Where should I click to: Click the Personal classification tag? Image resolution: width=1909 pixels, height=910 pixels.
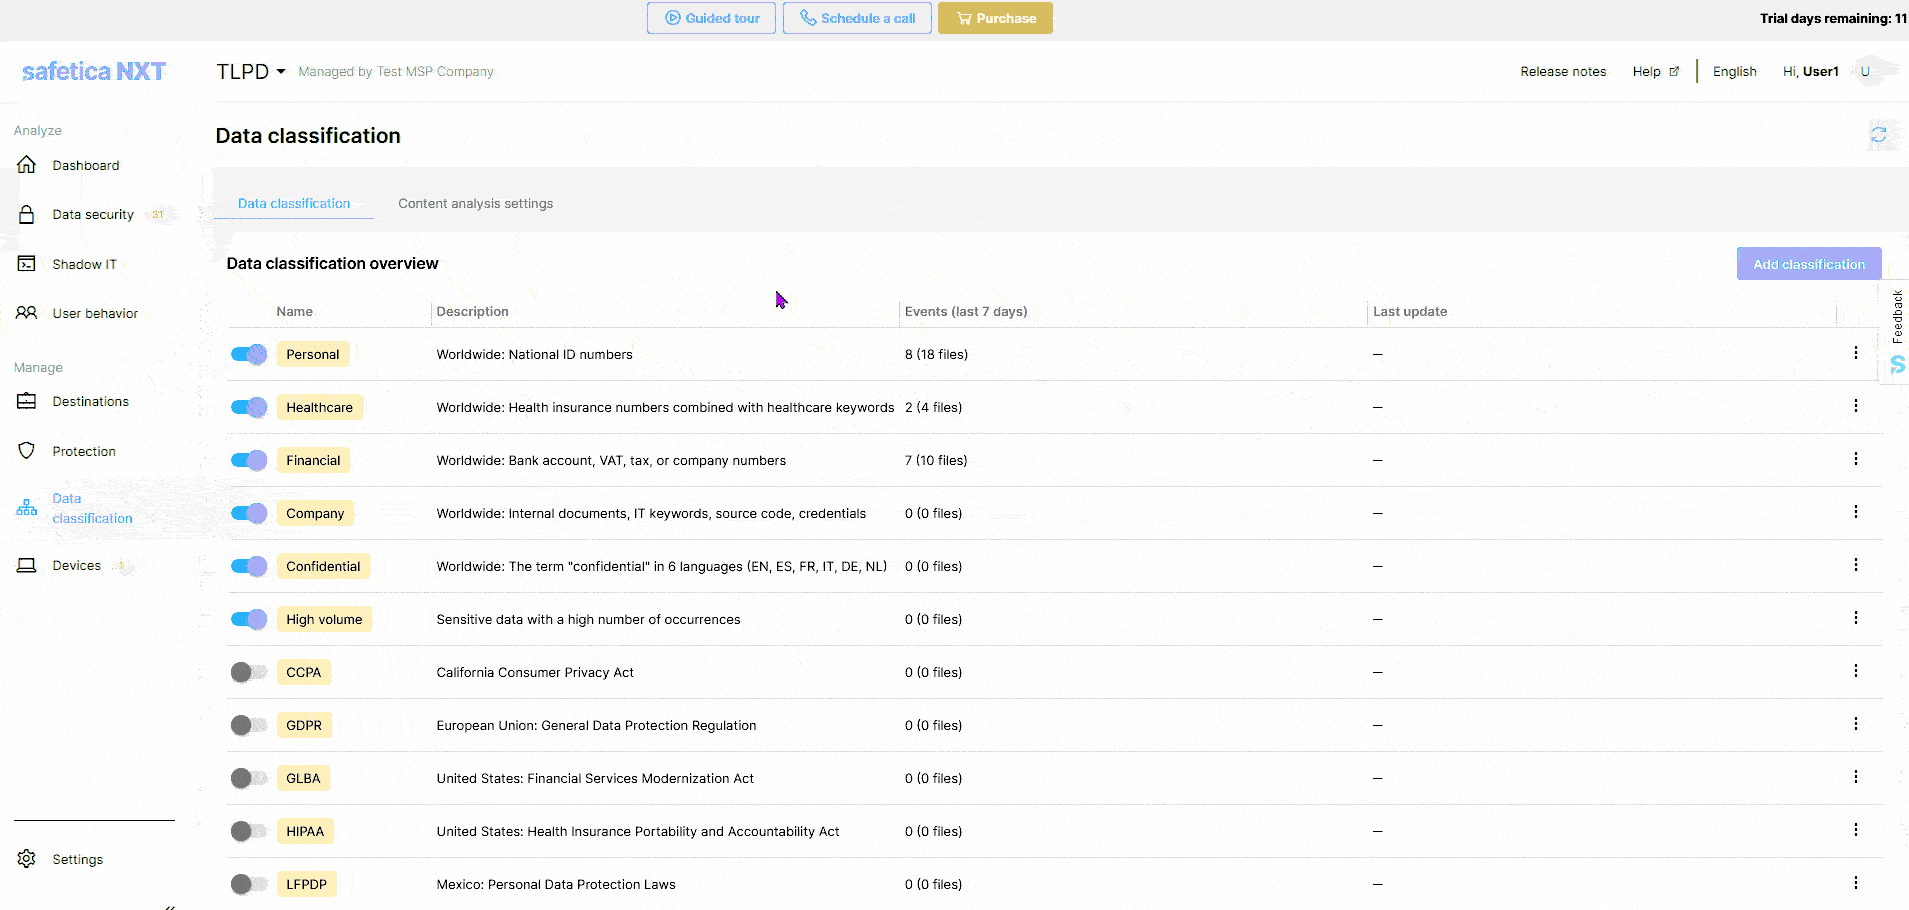[x=313, y=354]
